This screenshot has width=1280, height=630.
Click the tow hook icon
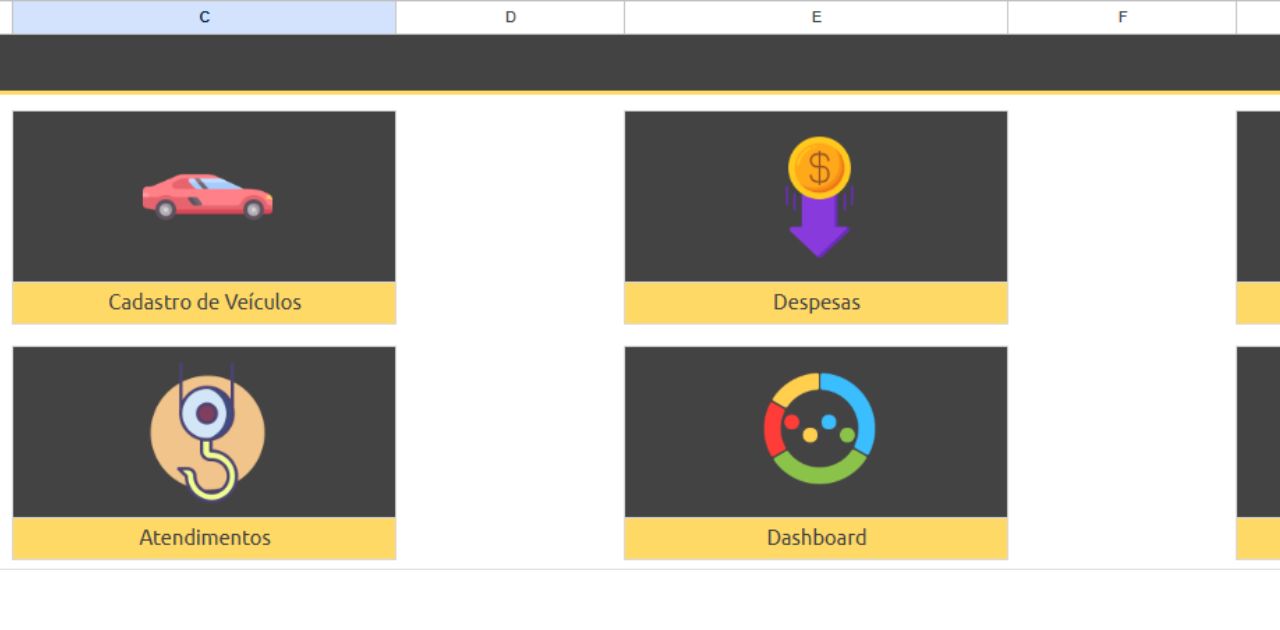(x=207, y=432)
